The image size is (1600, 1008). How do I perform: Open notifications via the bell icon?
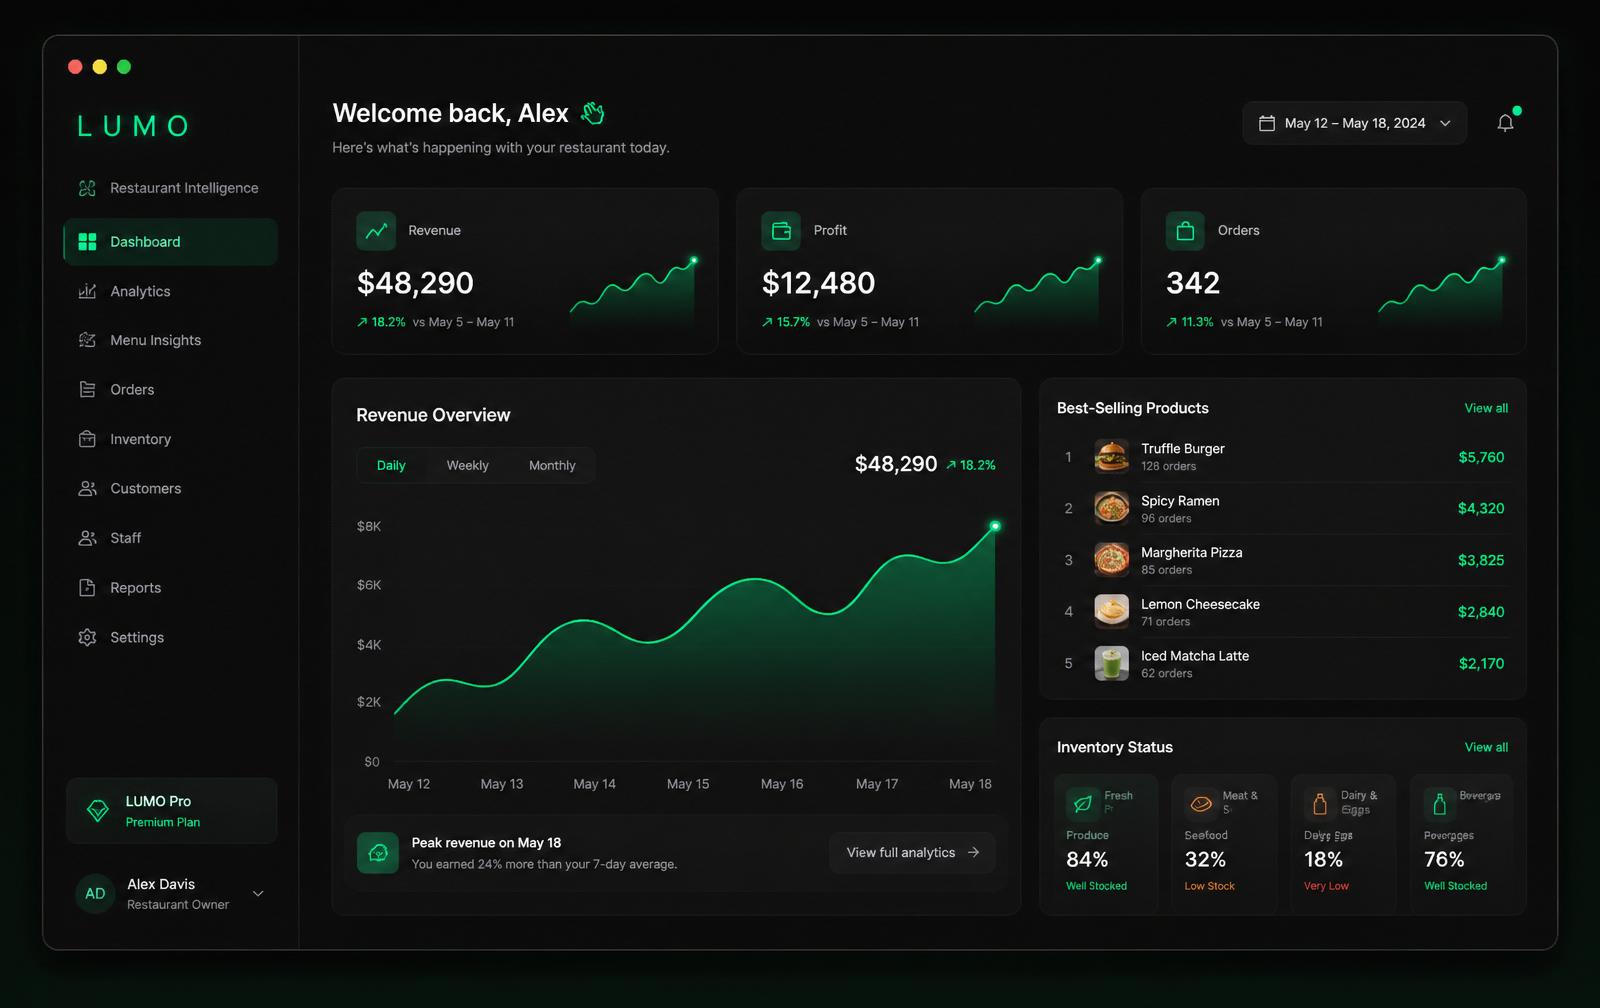1505,123
